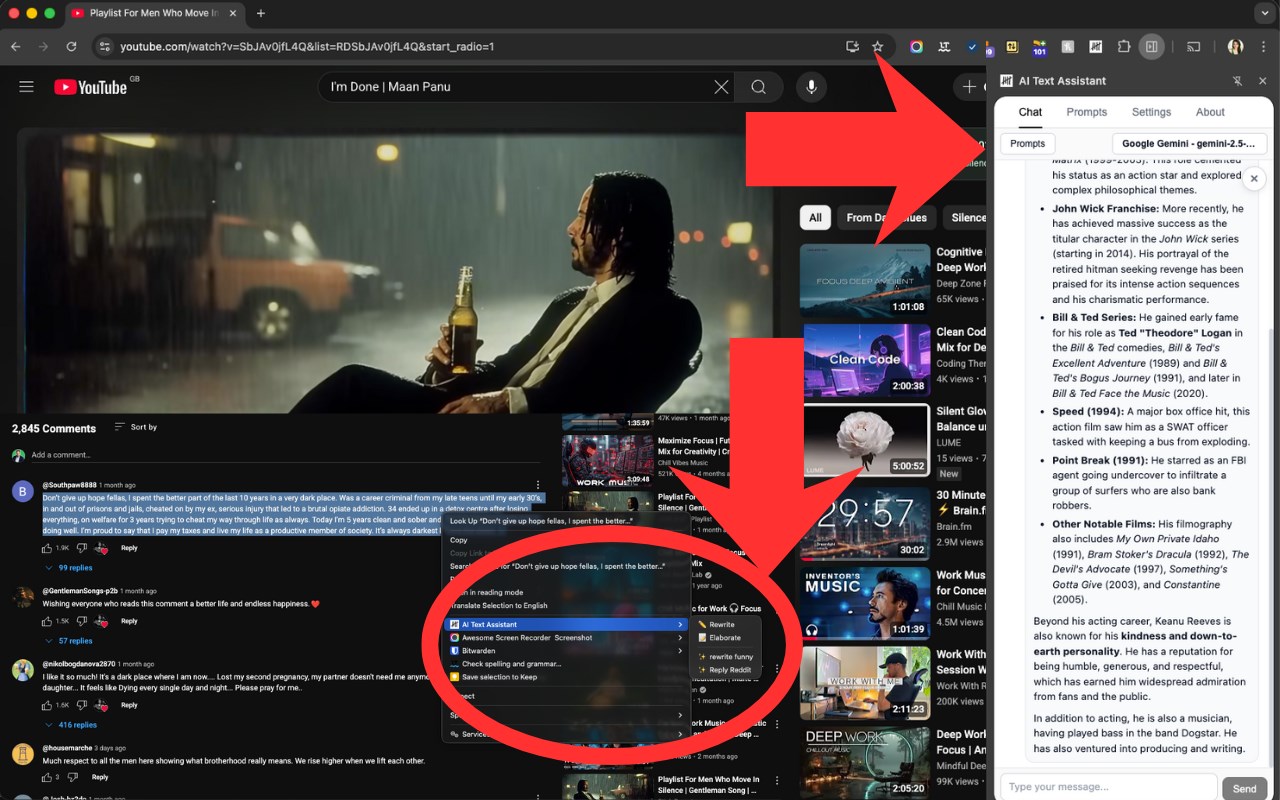Clear the search box with the X icon
Screen dimensions: 1280x800
(x=721, y=87)
